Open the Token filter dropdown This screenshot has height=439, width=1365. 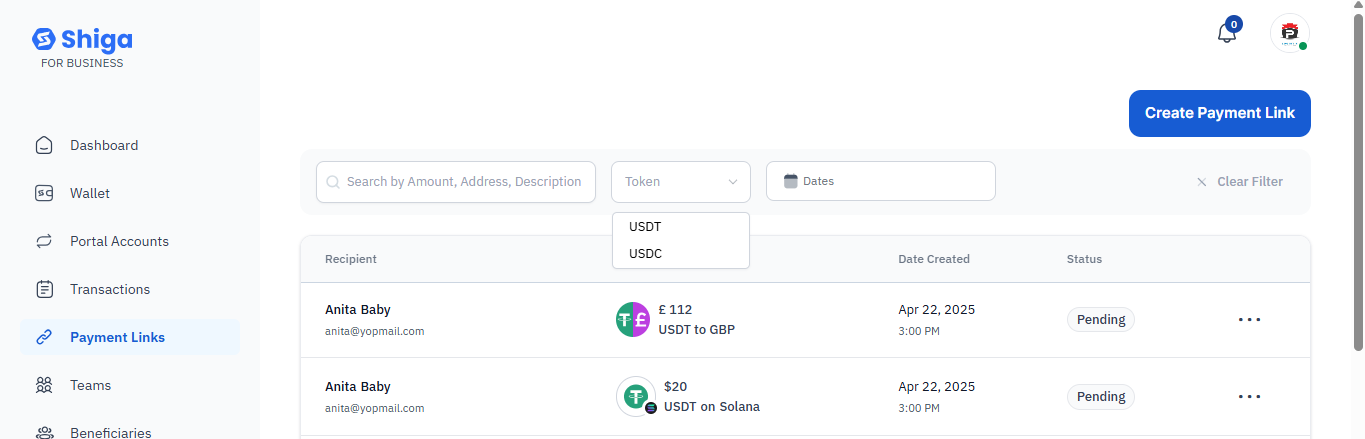point(681,182)
